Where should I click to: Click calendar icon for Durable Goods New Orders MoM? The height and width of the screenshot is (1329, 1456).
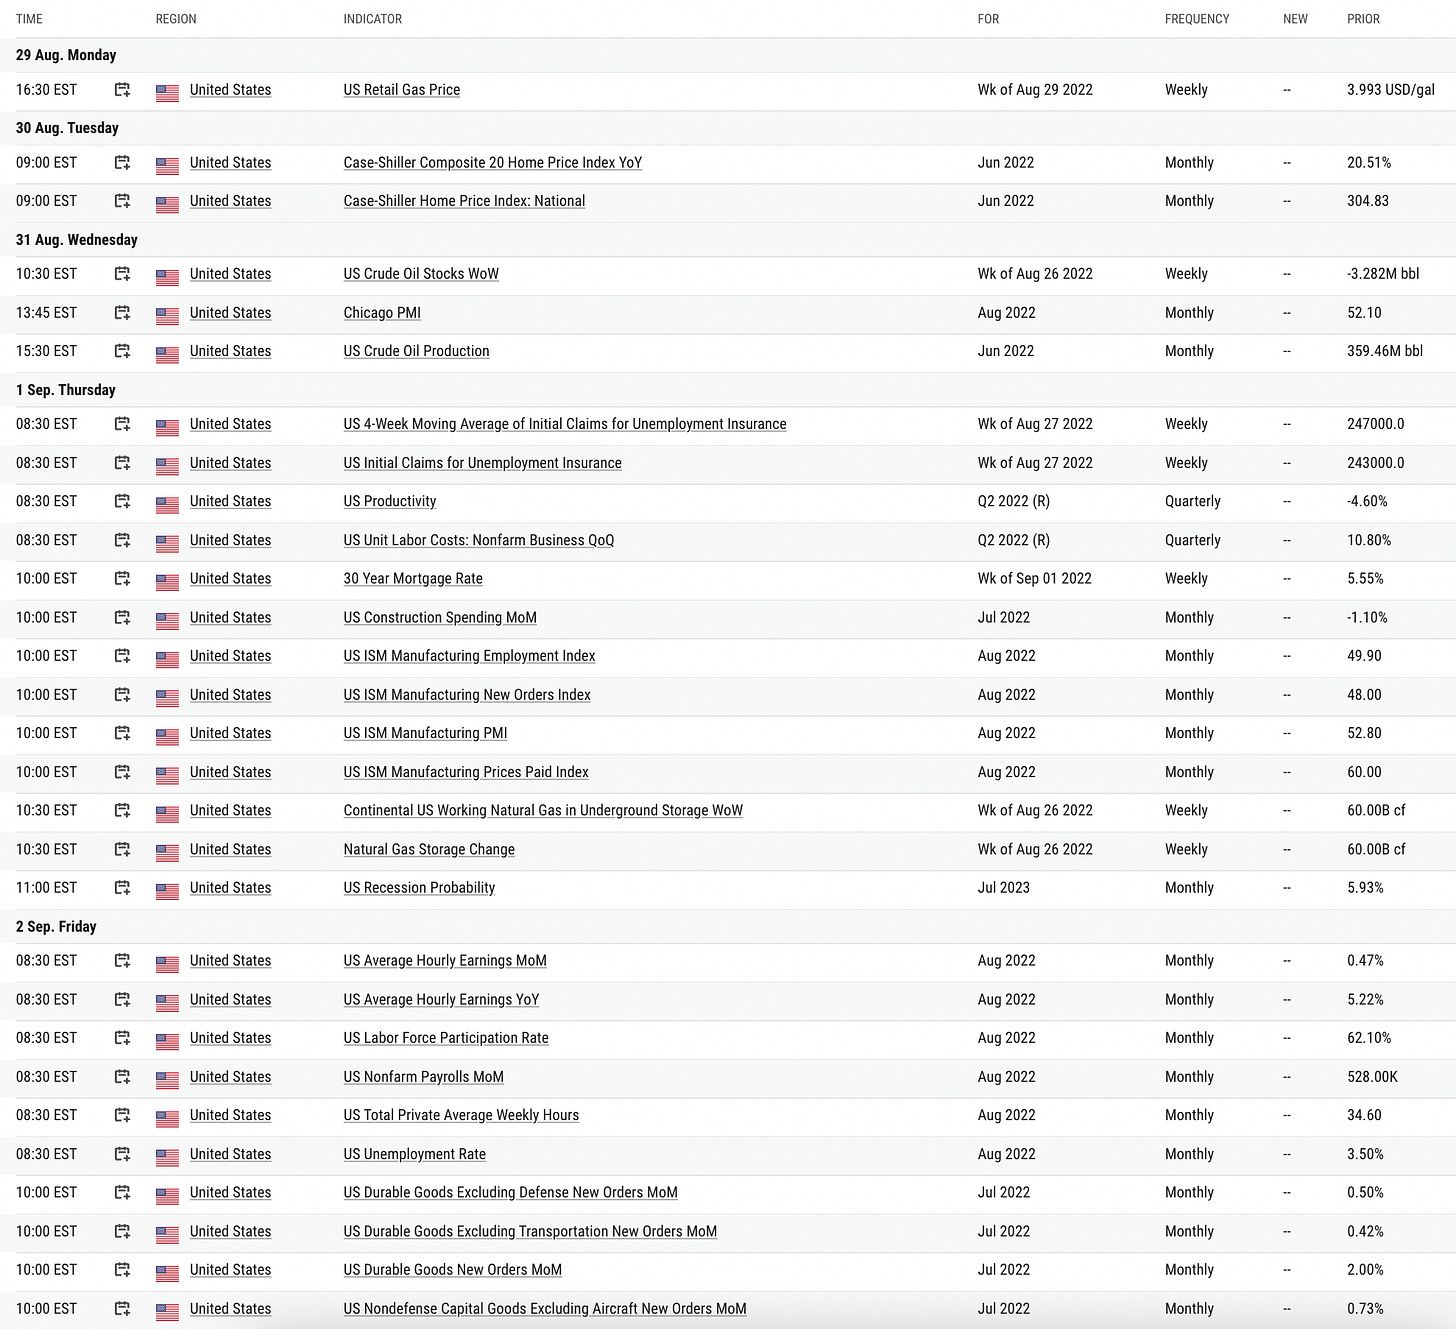coord(122,1270)
